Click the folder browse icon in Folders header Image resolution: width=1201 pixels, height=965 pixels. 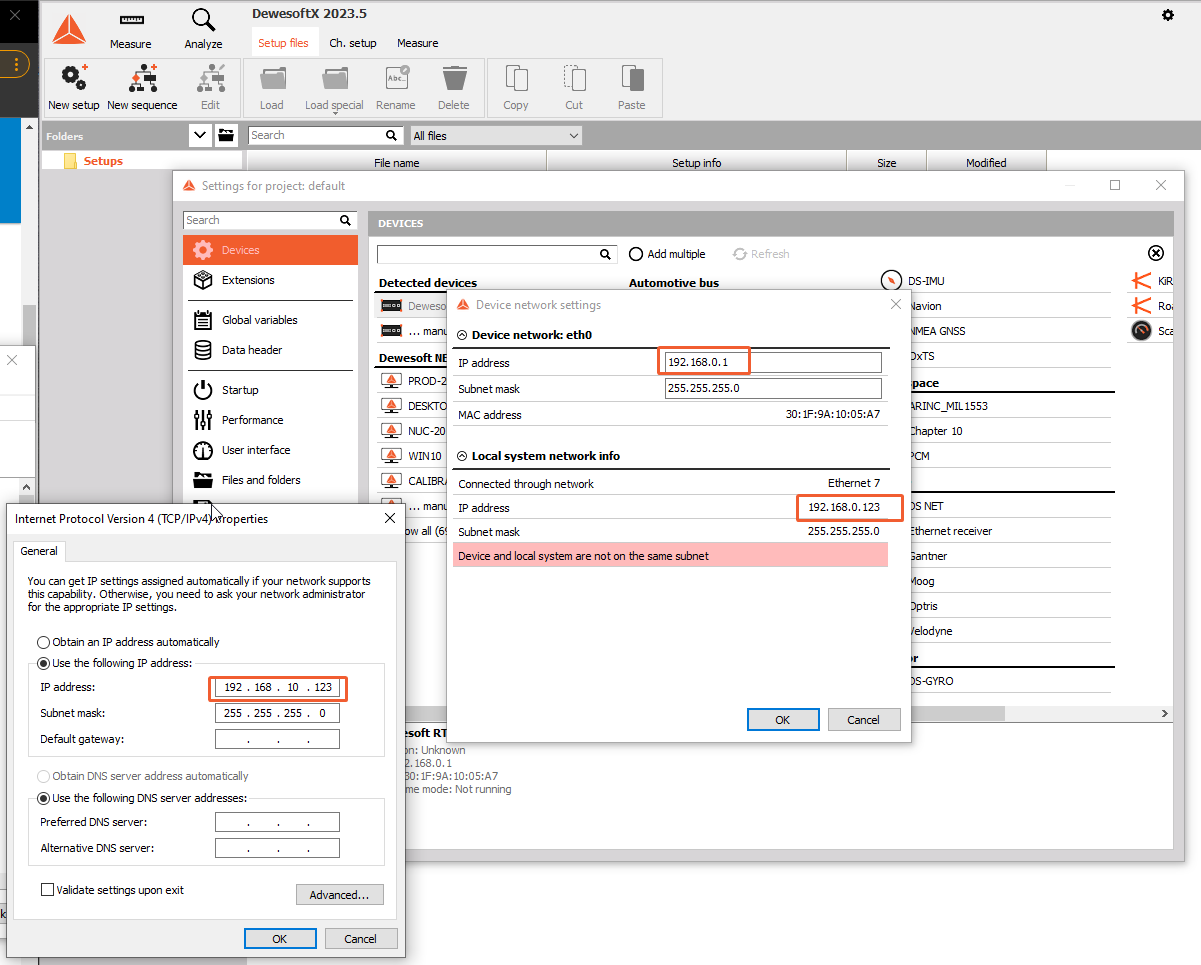pos(226,135)
